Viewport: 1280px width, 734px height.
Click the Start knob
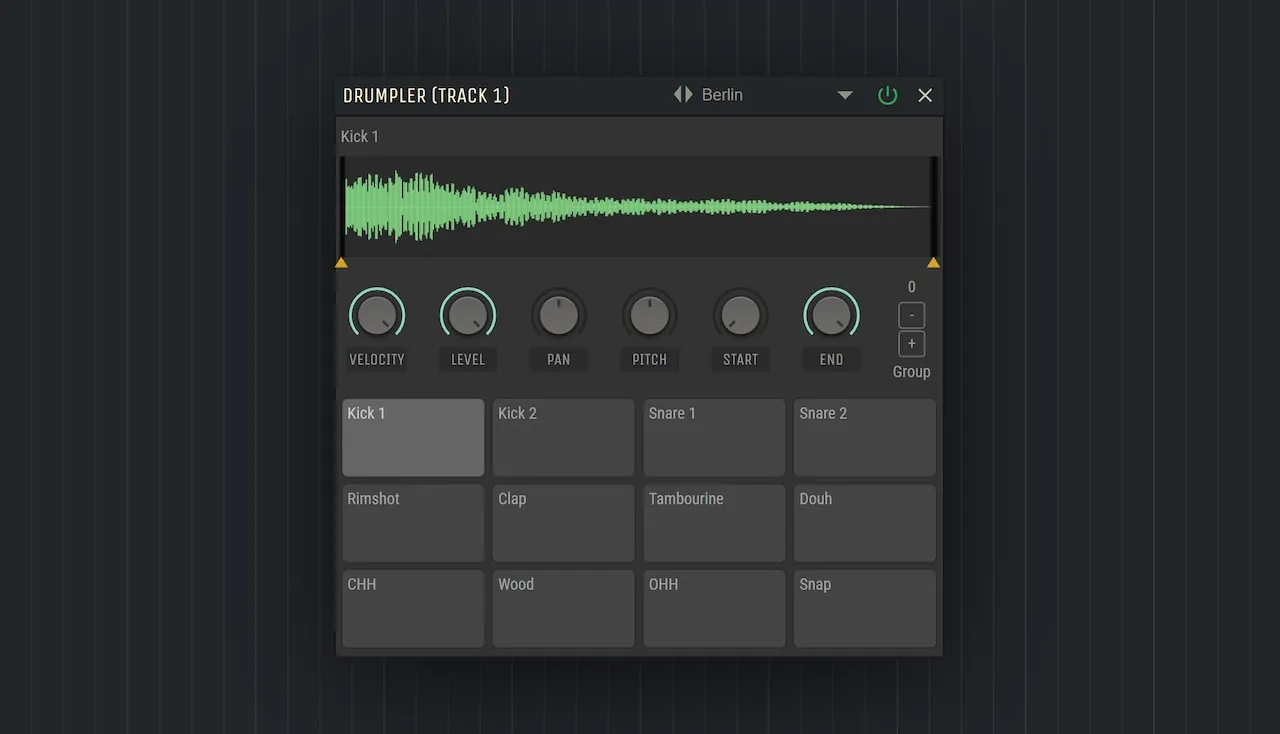pyautogui.click(x=740, y=316)
